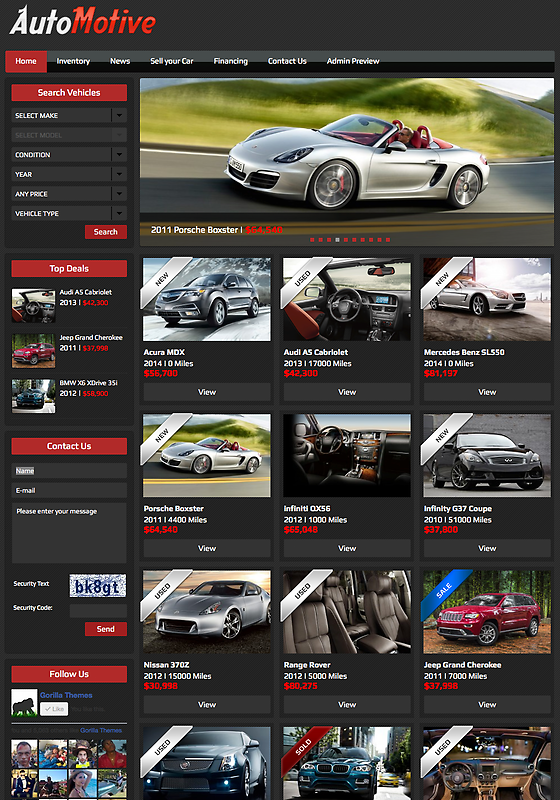560x800 pixels.
Task: Go to the Inventory page
Action: point(73,61)
